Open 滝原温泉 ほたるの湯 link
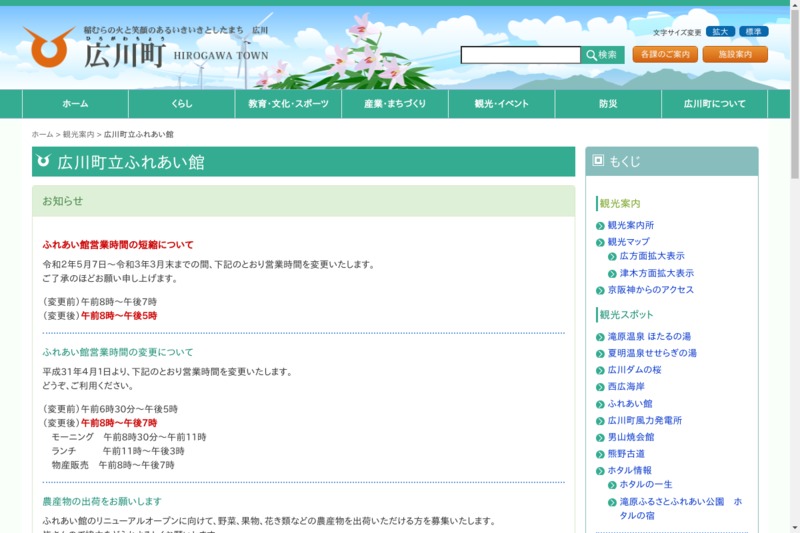The height and width of the screenshot is (533, 800). 649,337
